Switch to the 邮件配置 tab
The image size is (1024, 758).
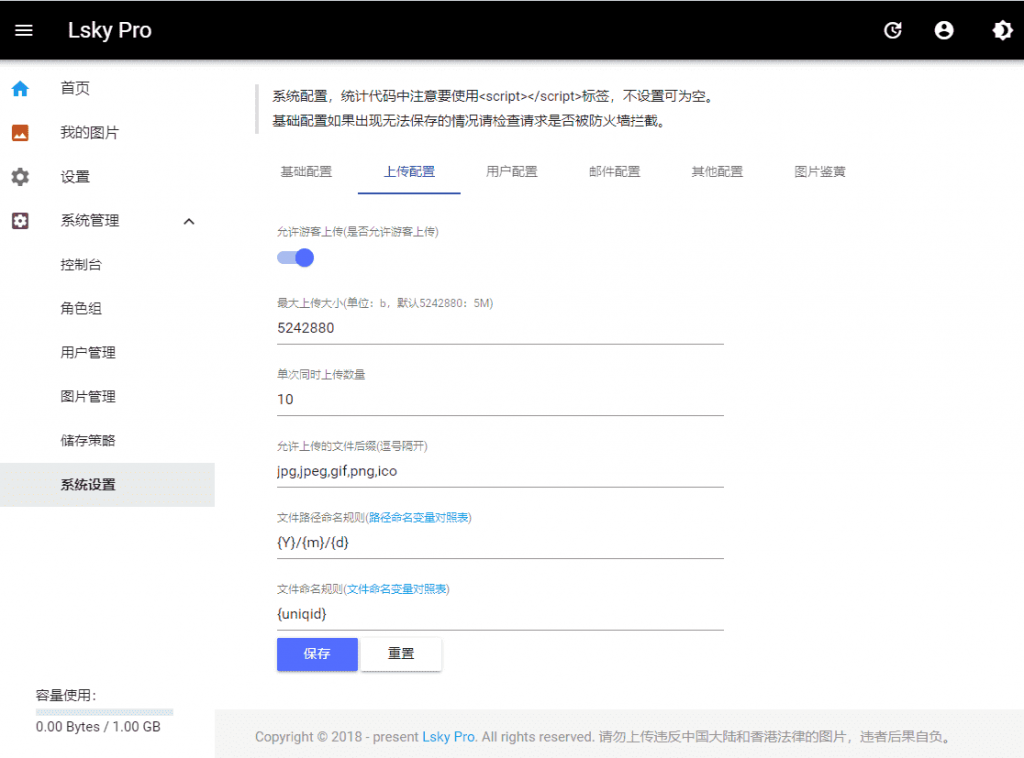pos(614,171)
